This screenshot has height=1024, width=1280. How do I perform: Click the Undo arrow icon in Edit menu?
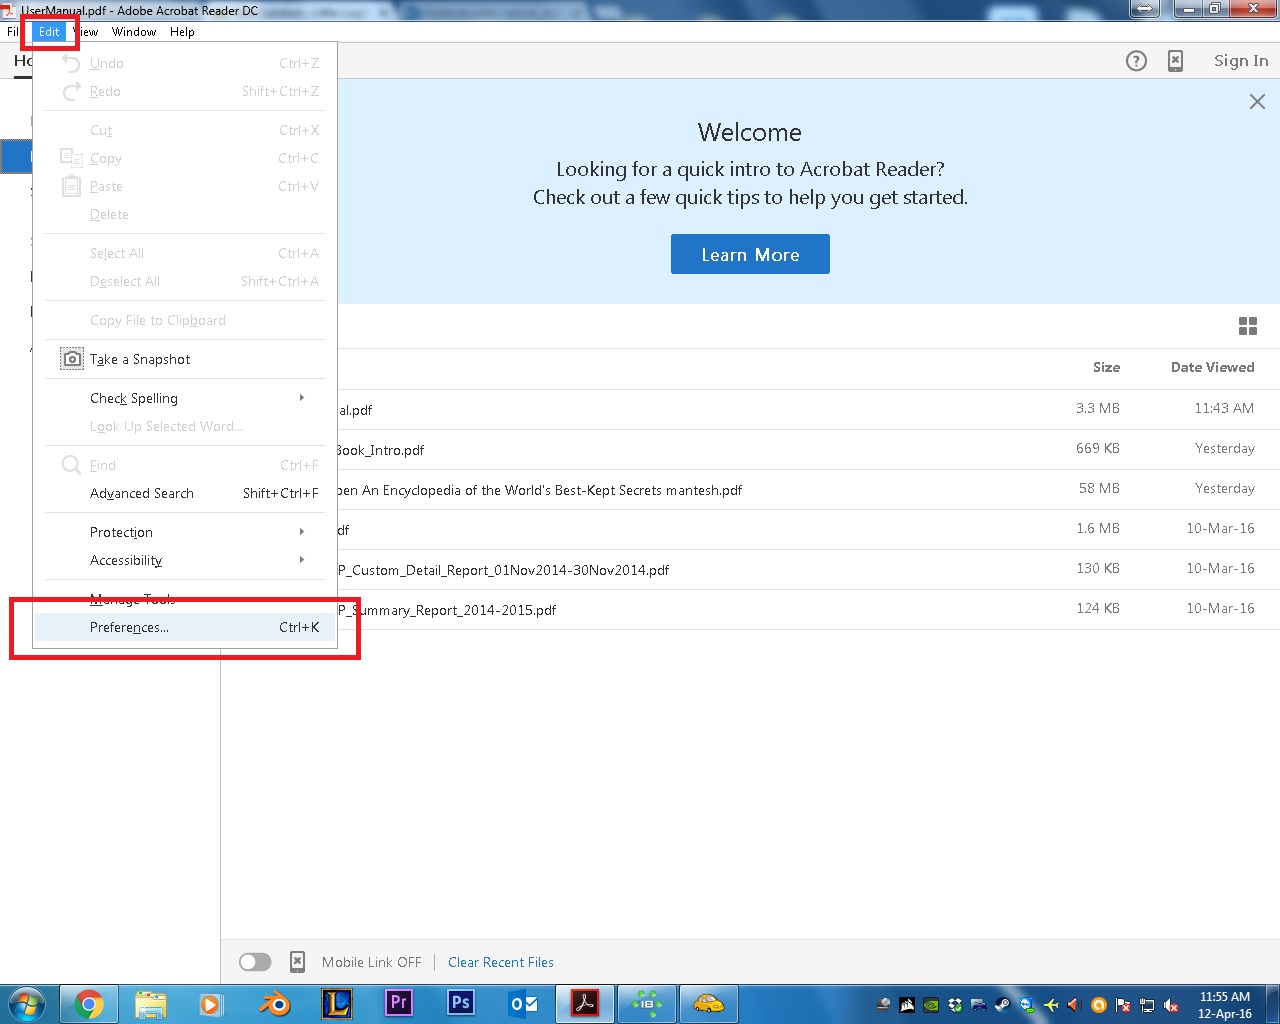click(x=71, y=63)
